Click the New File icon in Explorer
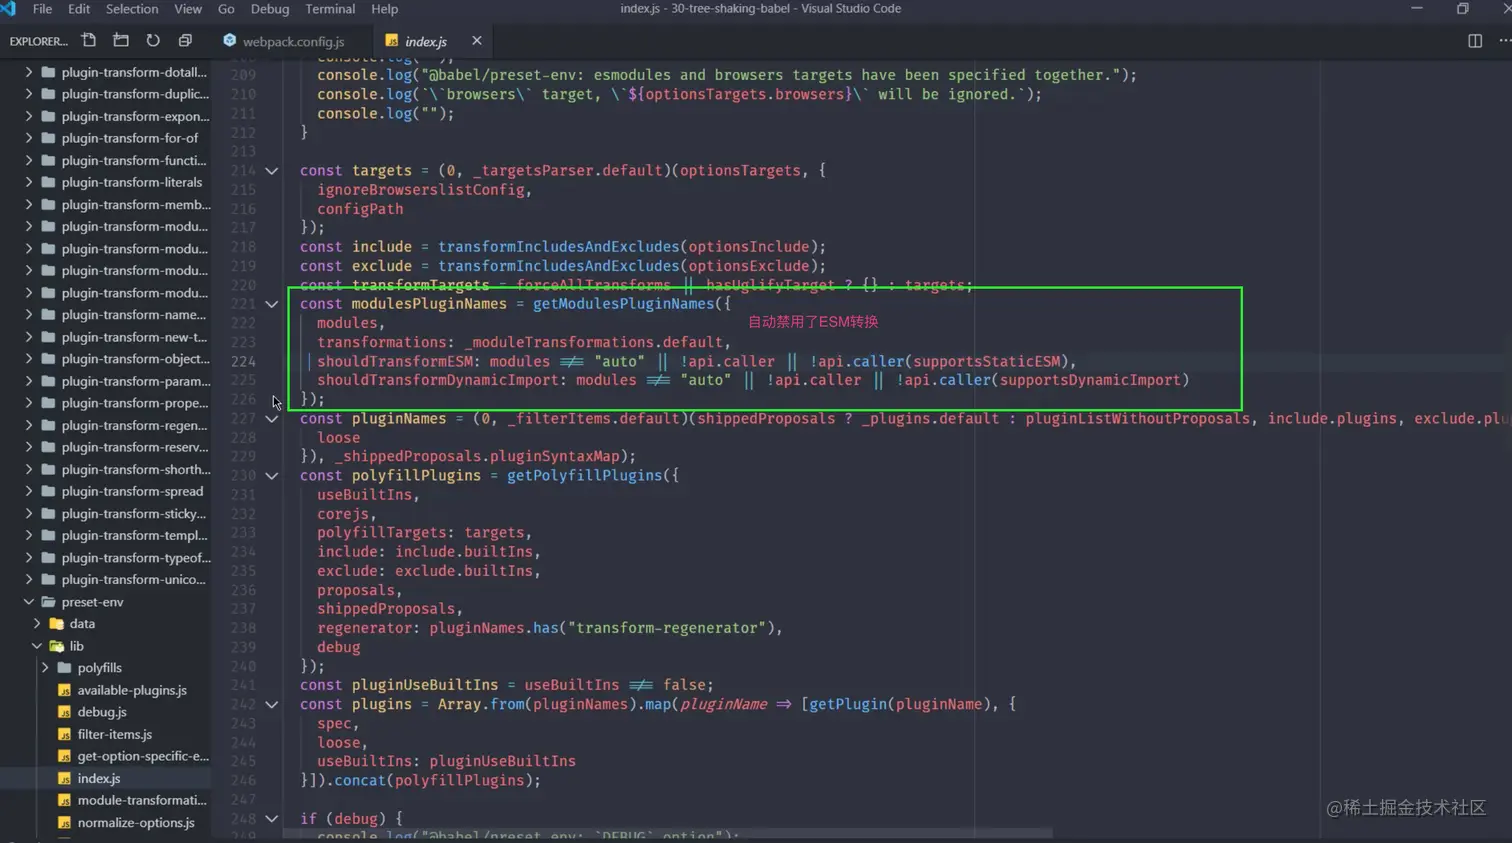This screenshot has height=843, width=1512. pyautogui.click(x=89, y=41)
